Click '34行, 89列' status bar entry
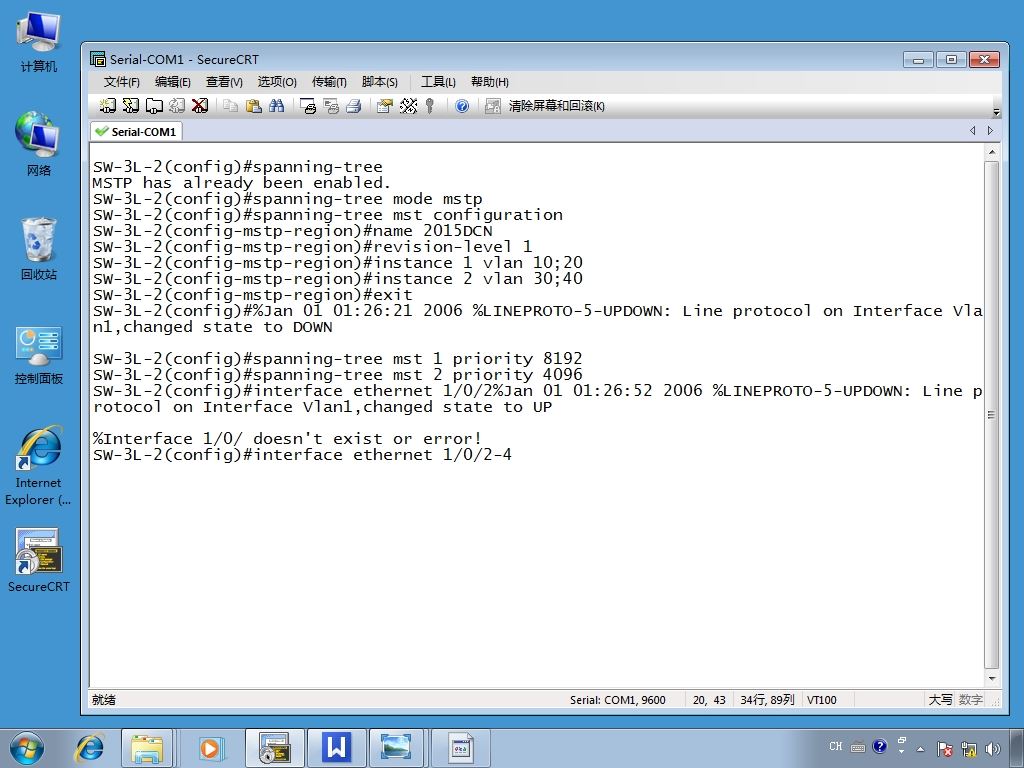 pos(767,700)
